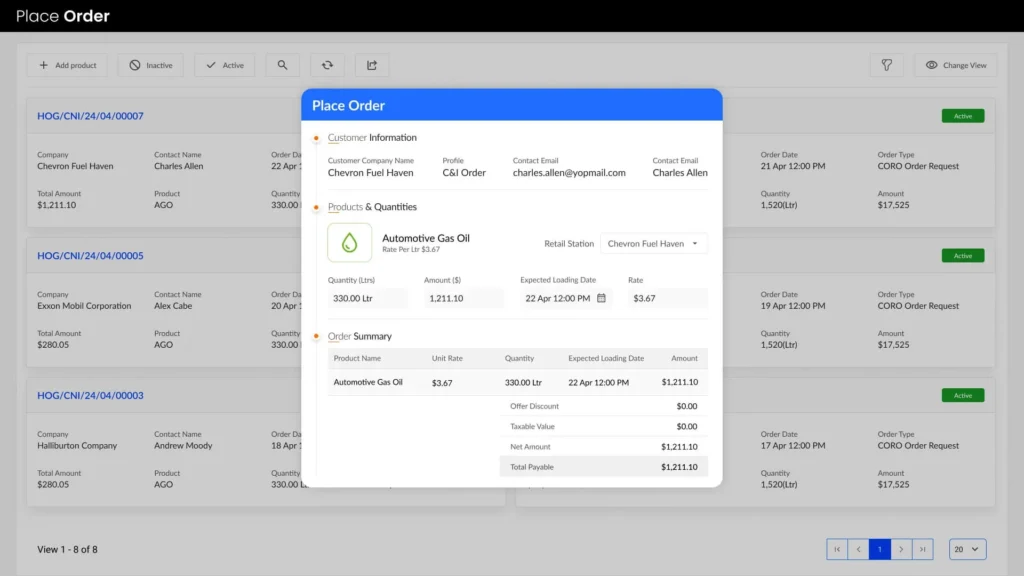Mark selection as Active

(x=224, y=65)
